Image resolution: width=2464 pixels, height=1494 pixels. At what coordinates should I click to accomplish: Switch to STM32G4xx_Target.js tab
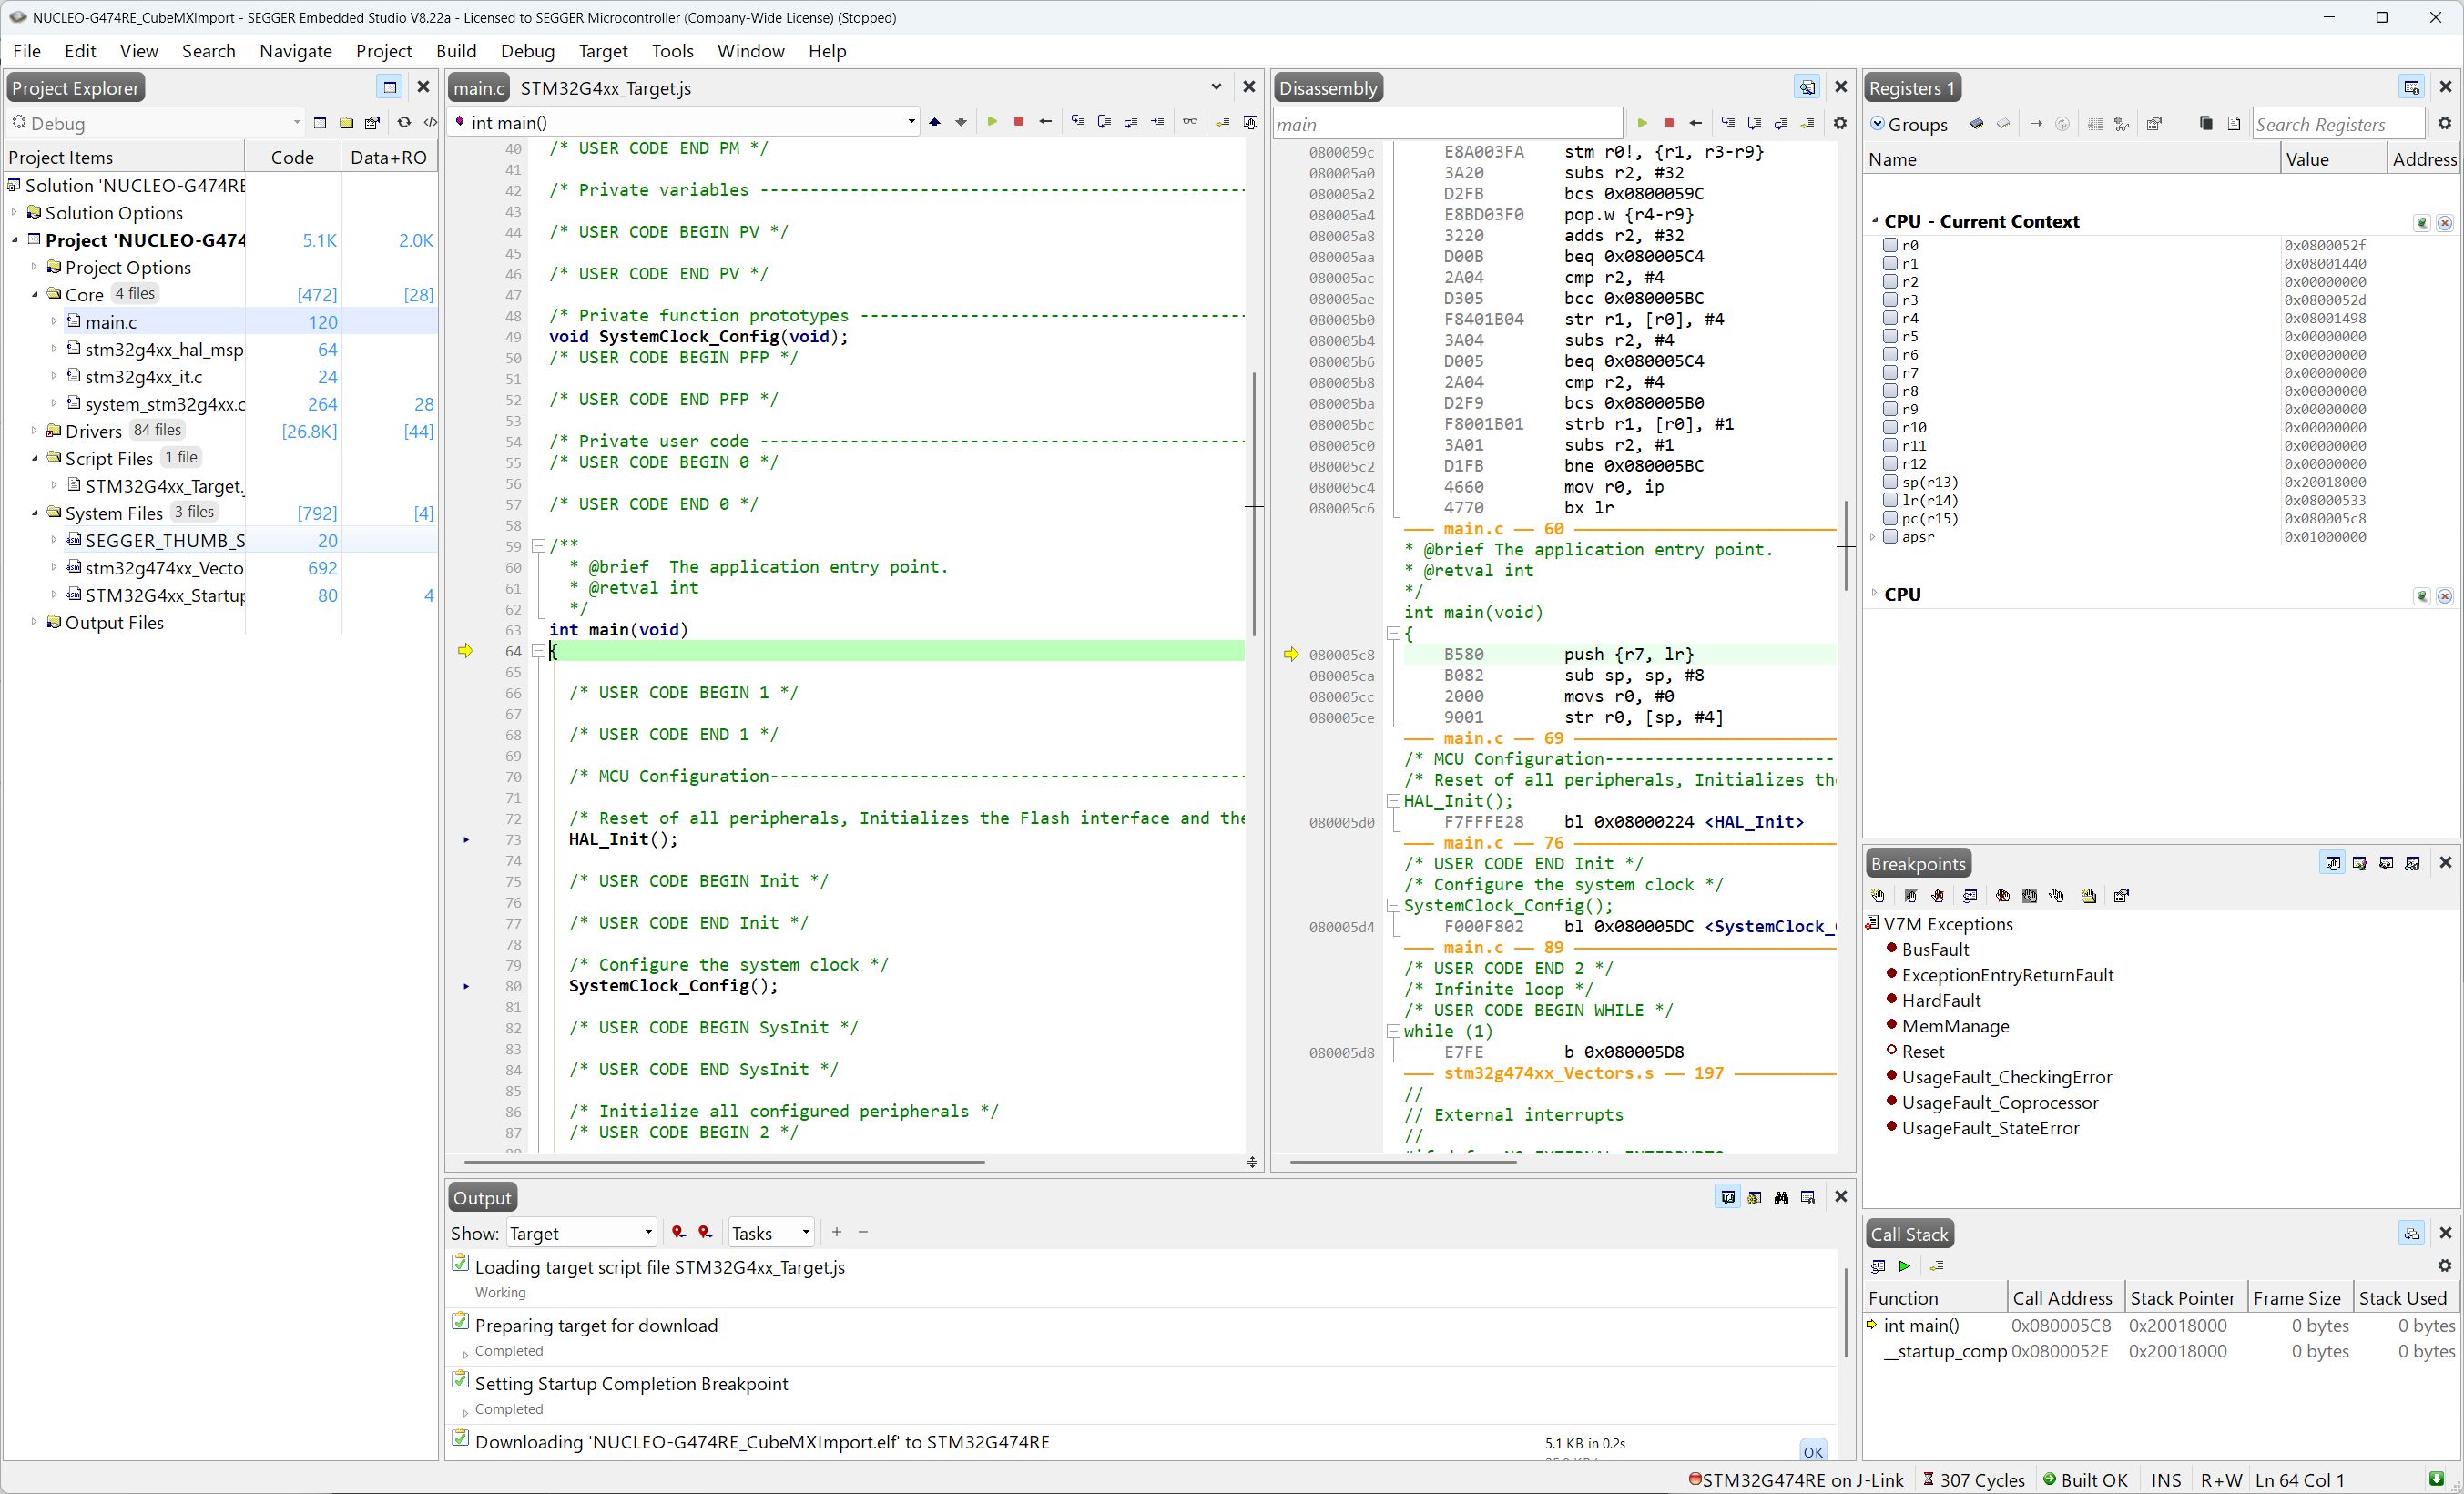coord(605,88)
